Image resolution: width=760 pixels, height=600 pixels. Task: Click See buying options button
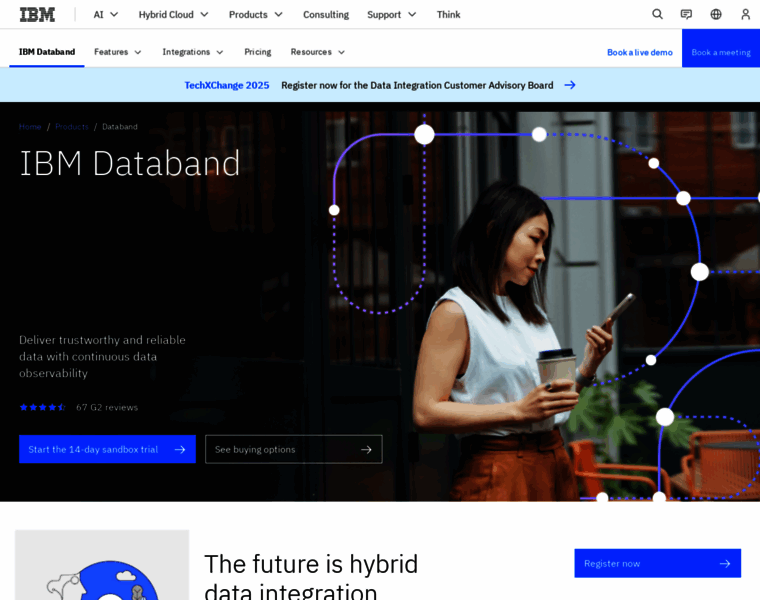coord(294,449)
